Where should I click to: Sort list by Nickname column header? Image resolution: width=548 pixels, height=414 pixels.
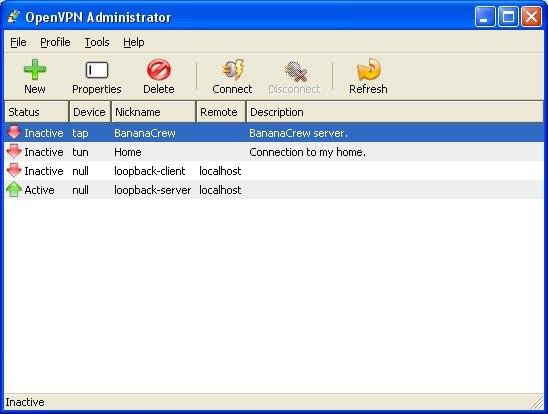pyautogui.click(x=153, y=112)
